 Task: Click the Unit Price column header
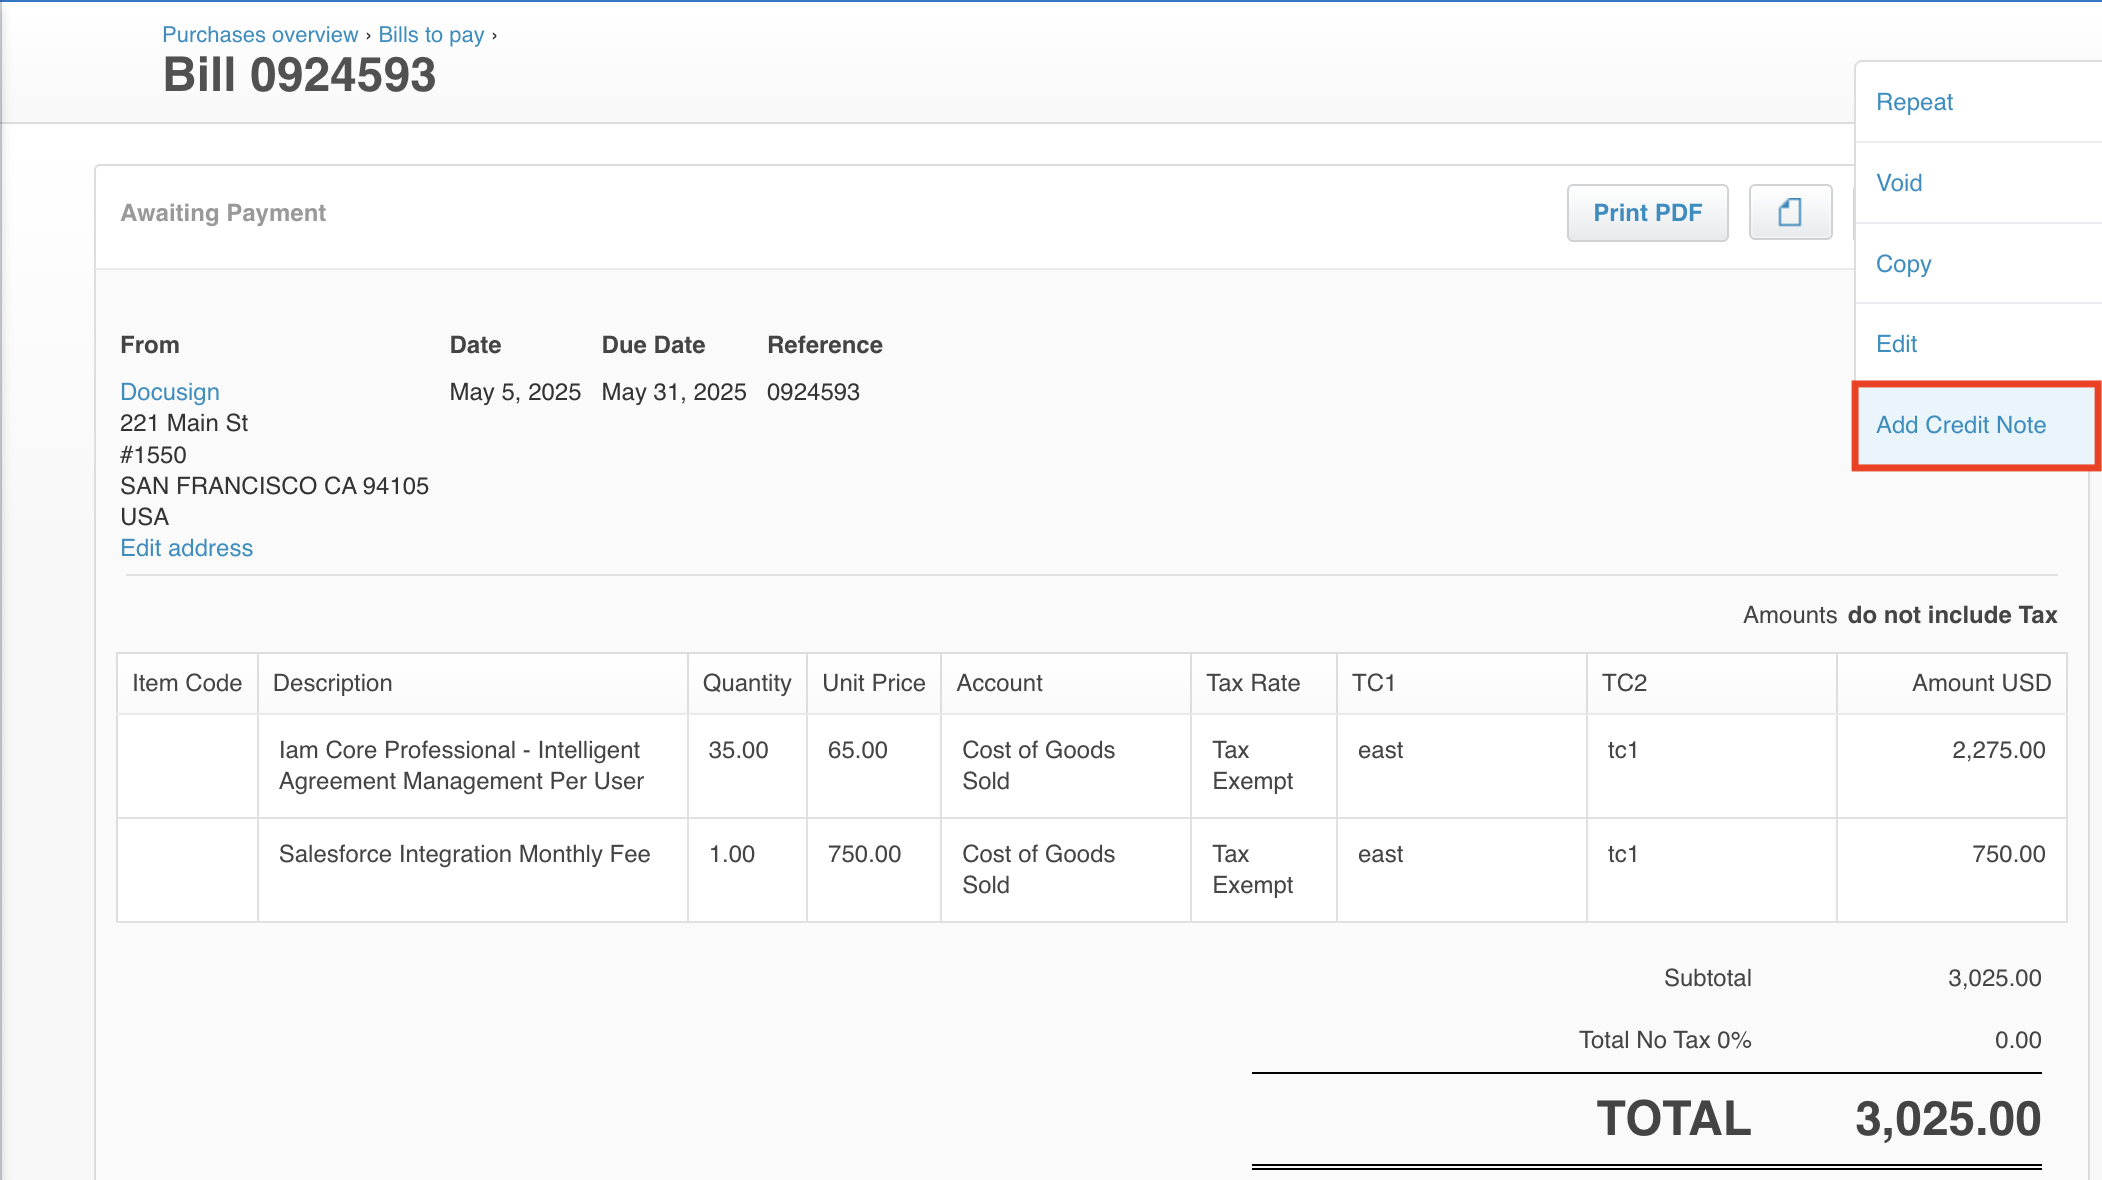(874, 683)
